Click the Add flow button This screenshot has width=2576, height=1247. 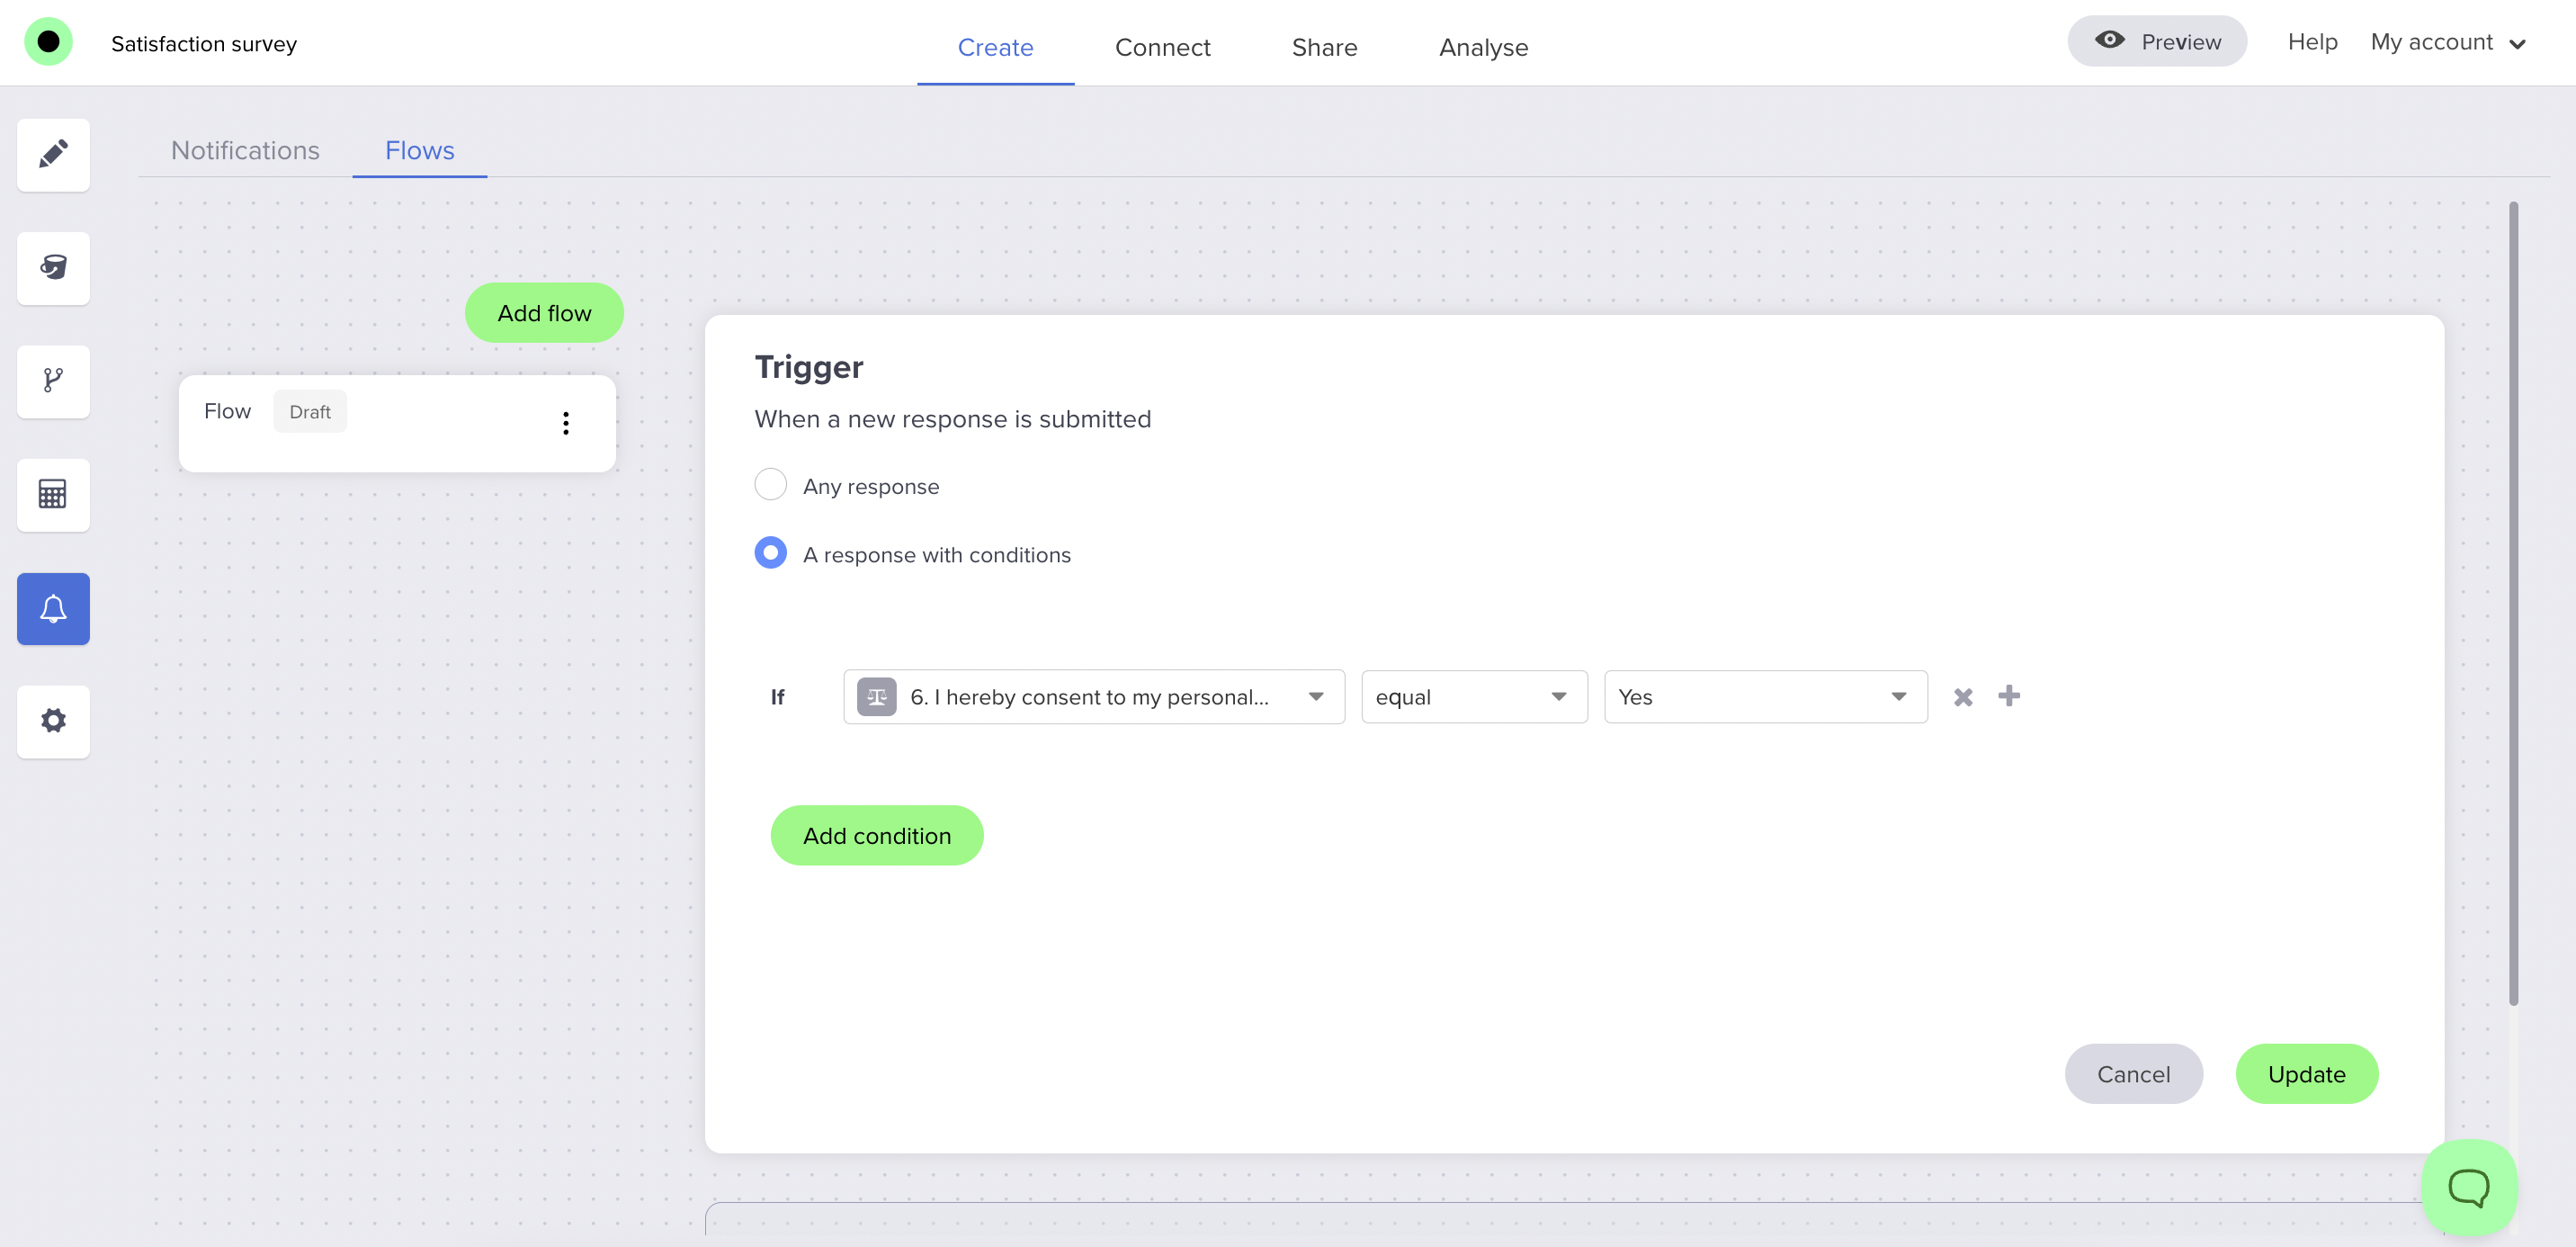(x=544, y=313)
